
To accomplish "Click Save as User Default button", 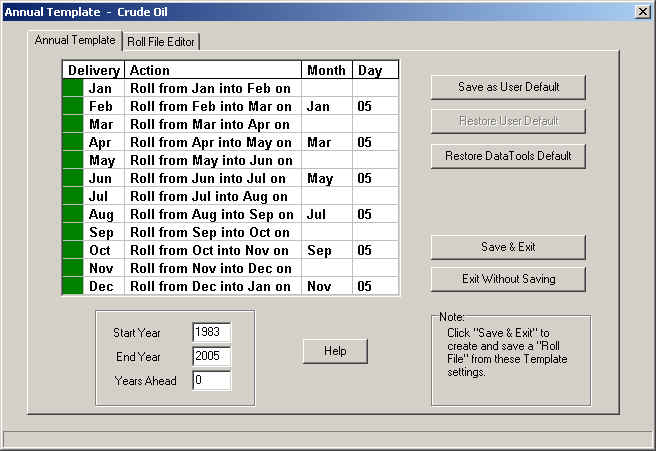I will (x=508, y=87).
